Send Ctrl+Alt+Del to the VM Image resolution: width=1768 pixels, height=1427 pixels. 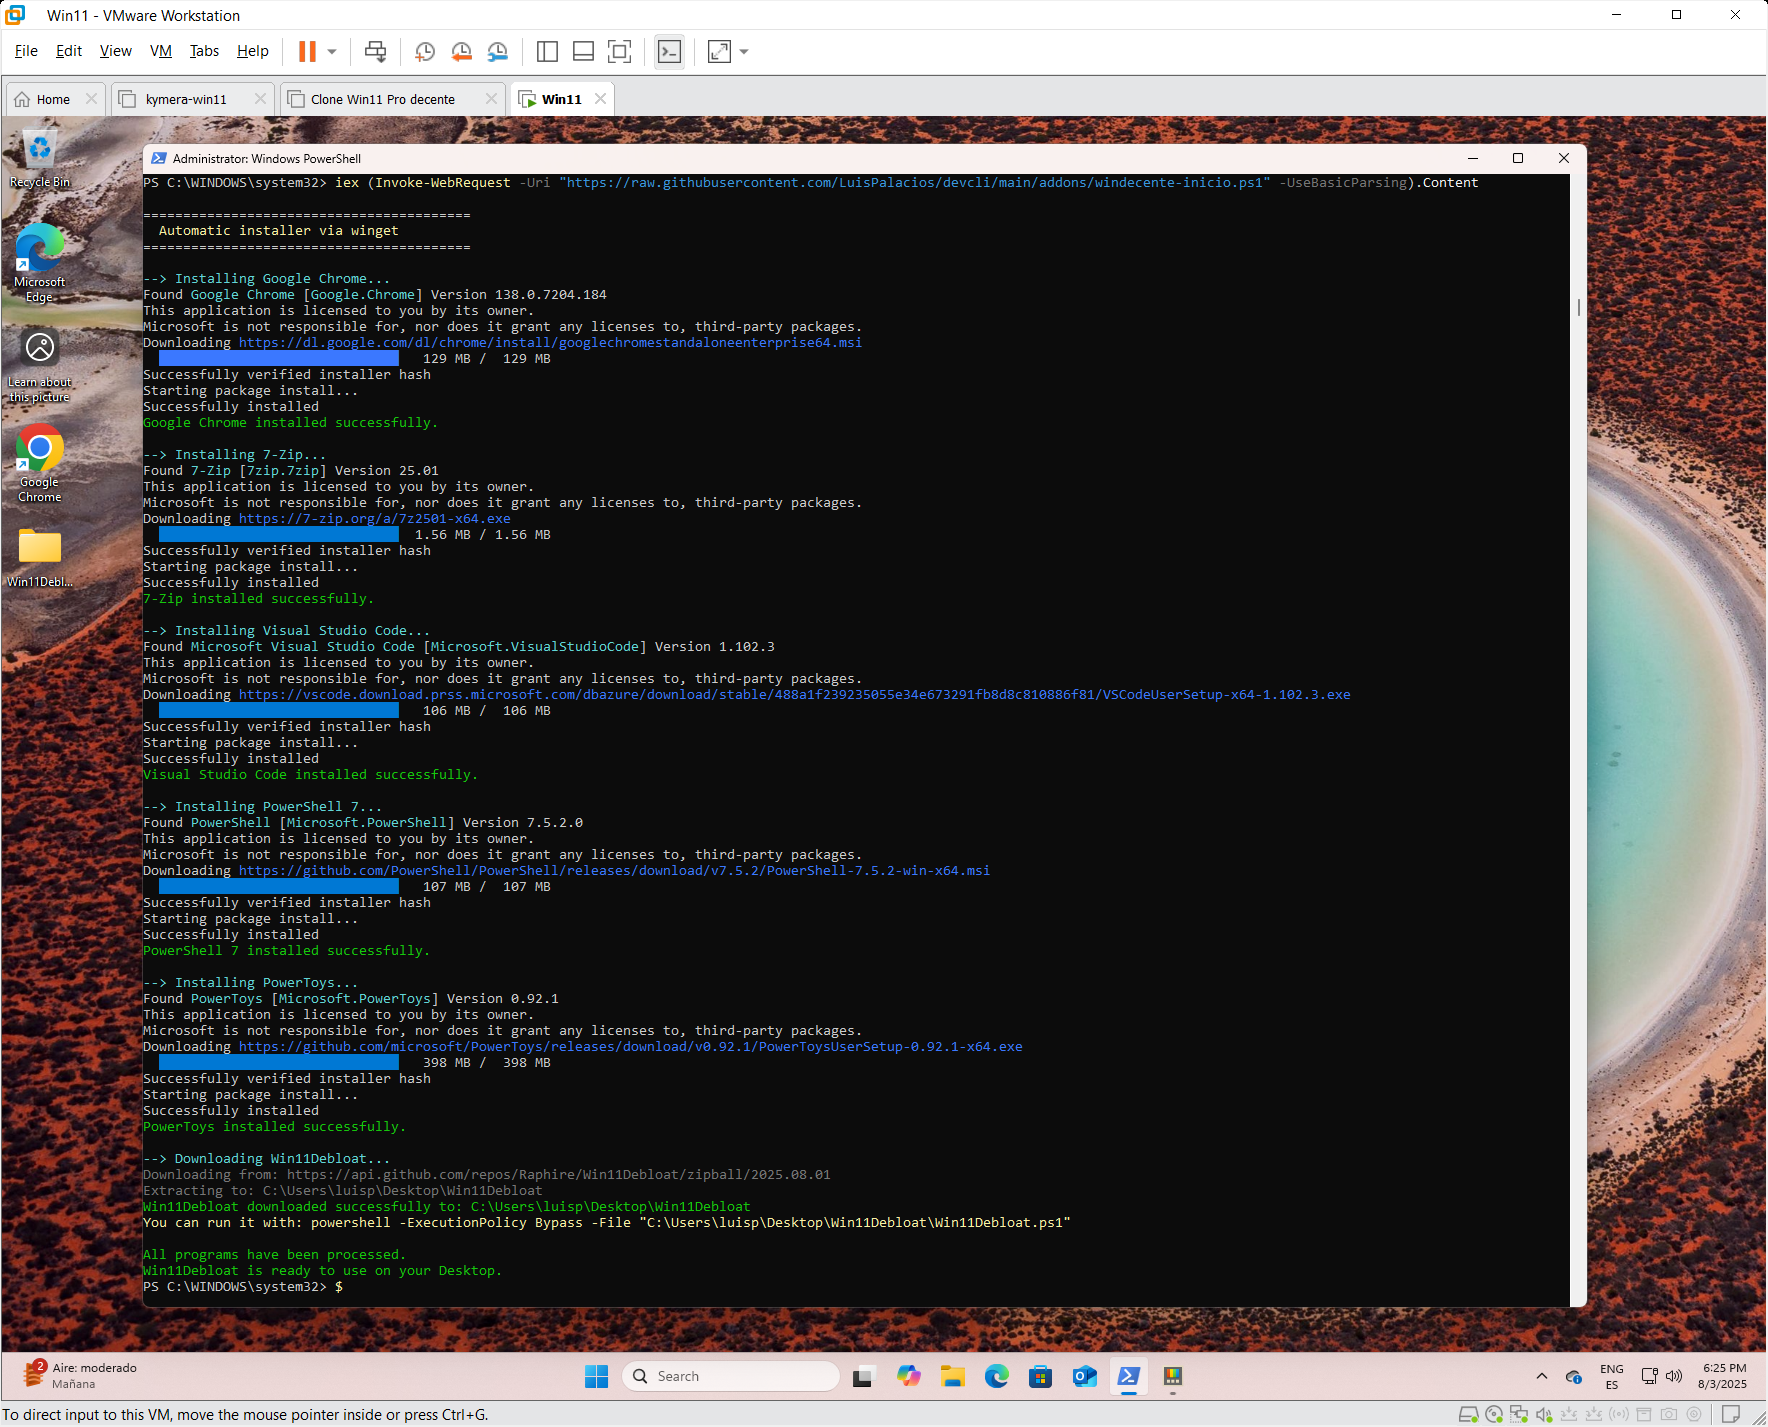point(375,51)
